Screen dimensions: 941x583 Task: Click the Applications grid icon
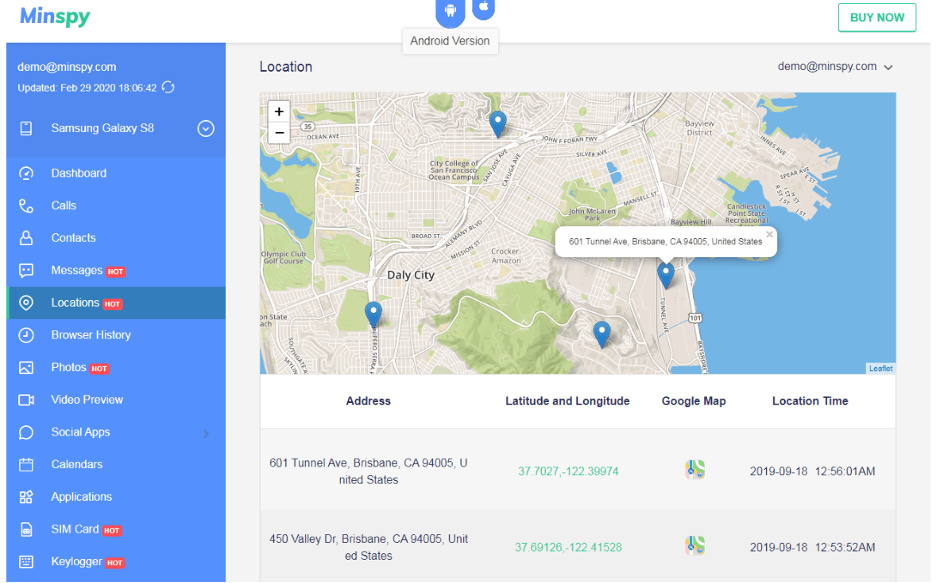click(x=26, y=497)
